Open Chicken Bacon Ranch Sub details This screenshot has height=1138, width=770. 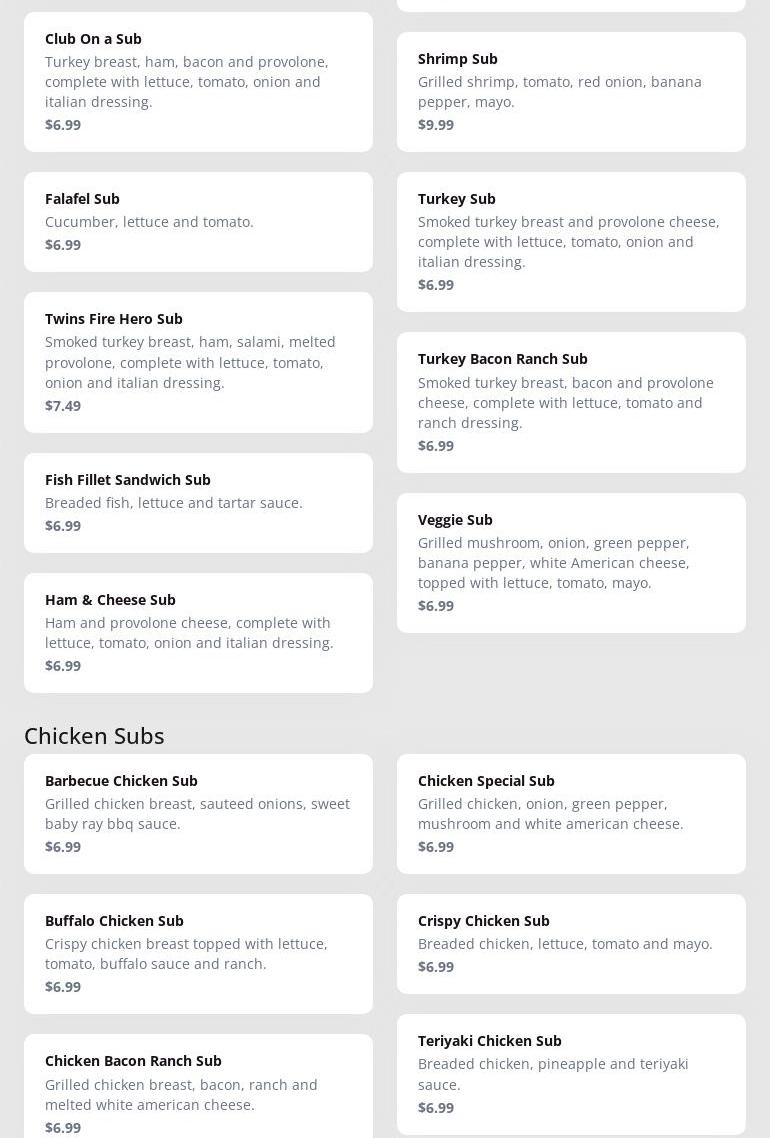(x=198, y=1093)
